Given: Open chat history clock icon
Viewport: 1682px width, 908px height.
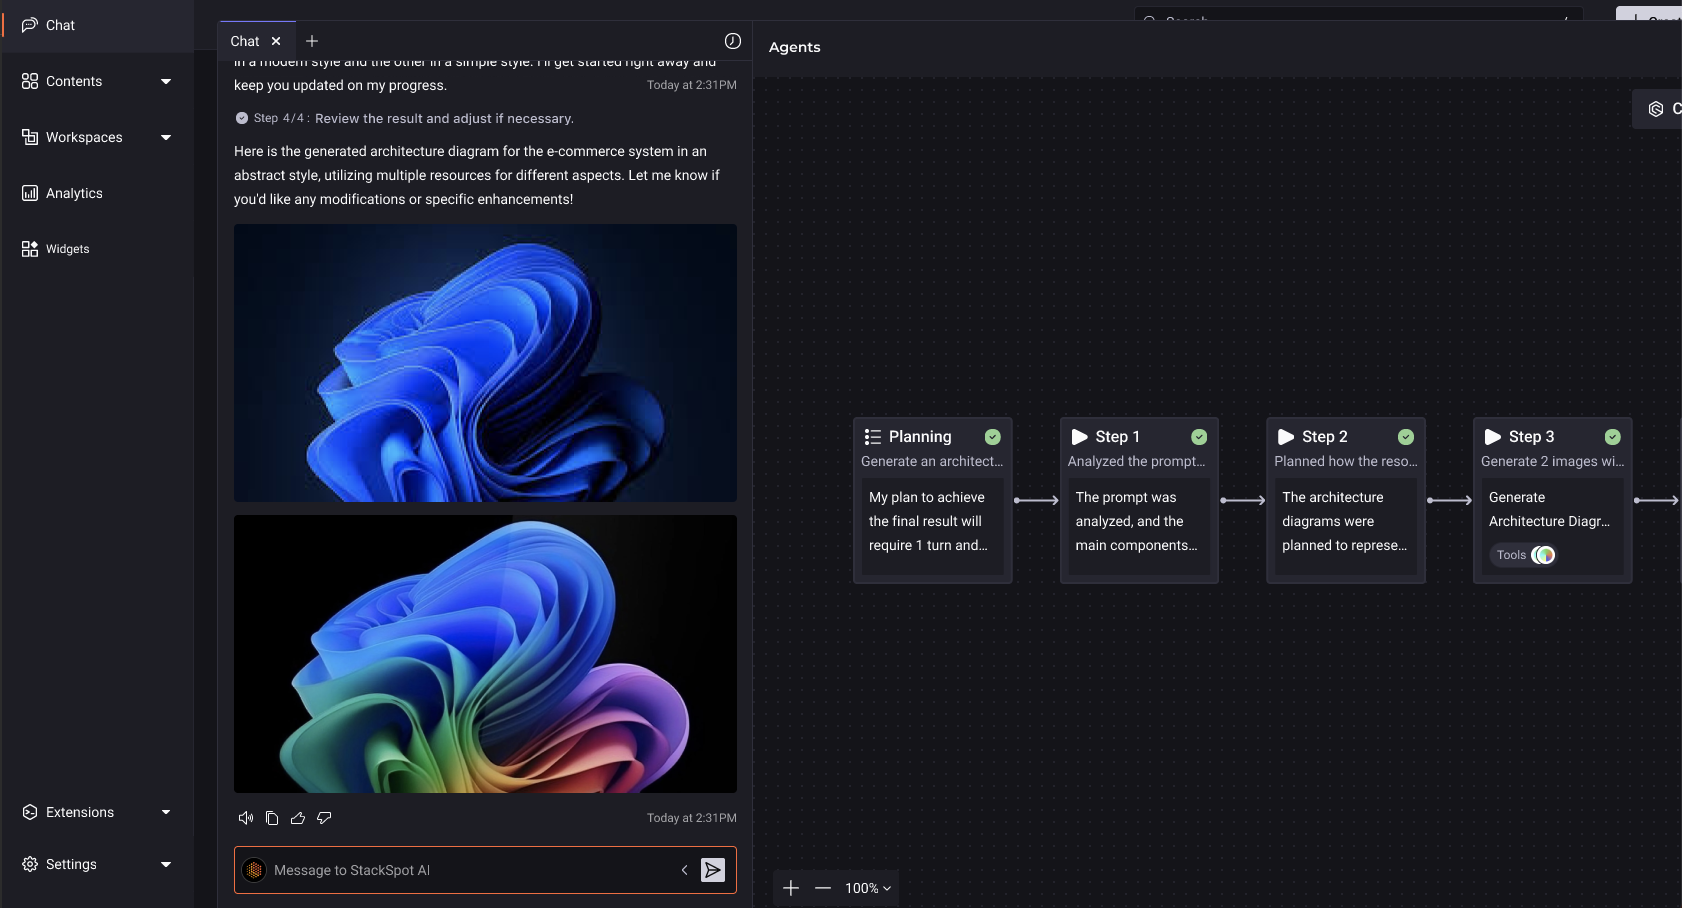Looking at the screenshot, I should pos(733,41).
